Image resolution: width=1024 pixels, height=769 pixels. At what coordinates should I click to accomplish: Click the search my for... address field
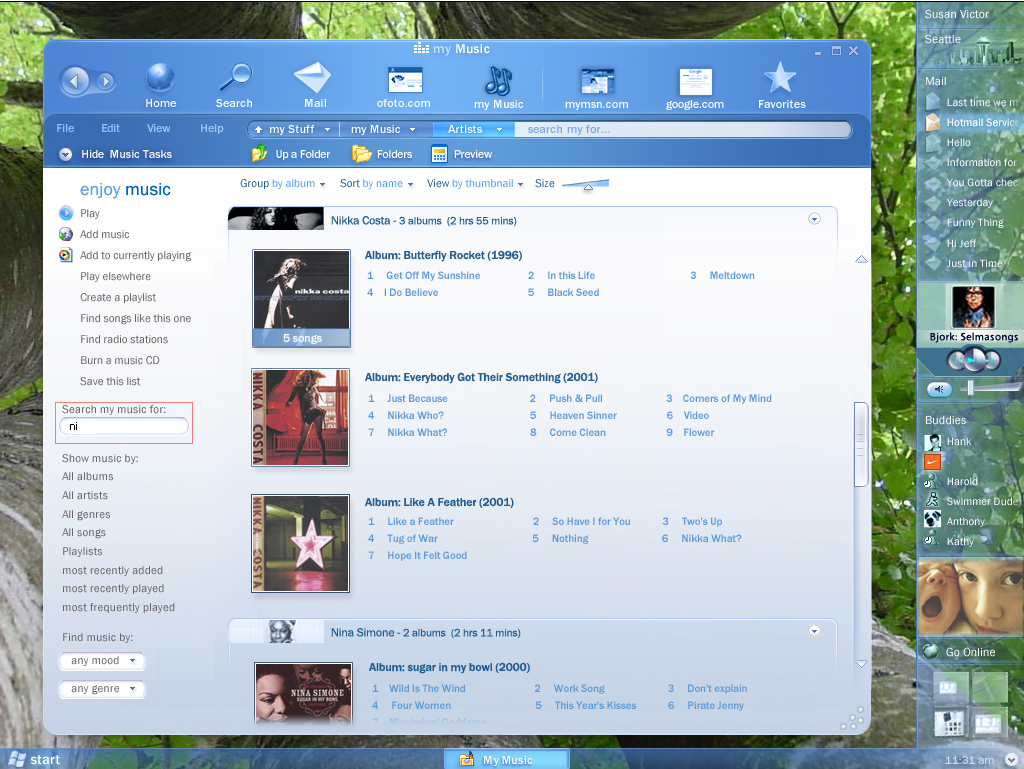tap(682, 129)
